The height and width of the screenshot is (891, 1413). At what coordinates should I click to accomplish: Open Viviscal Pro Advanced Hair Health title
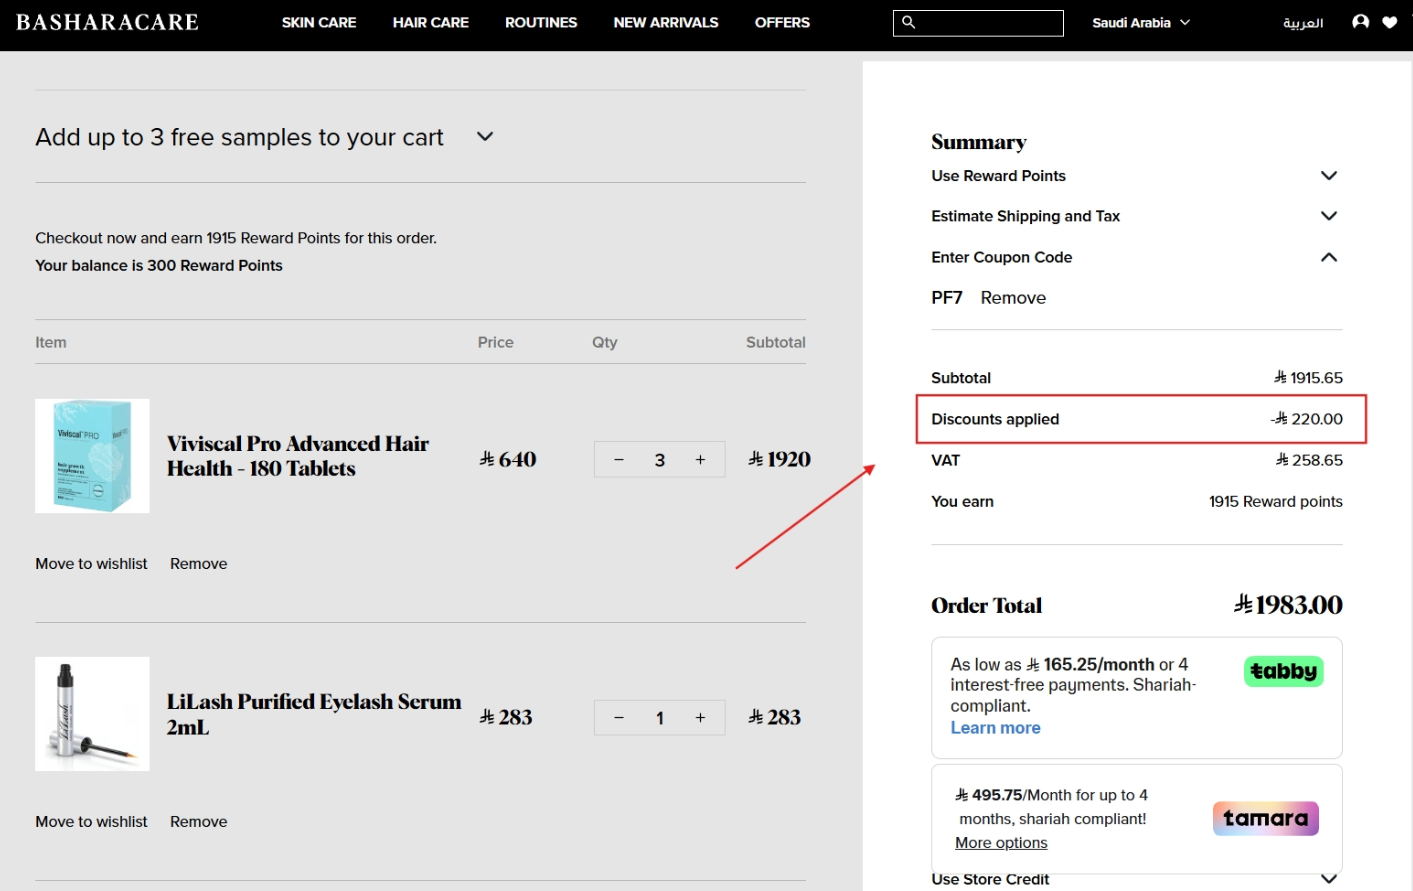coord(298,456)
